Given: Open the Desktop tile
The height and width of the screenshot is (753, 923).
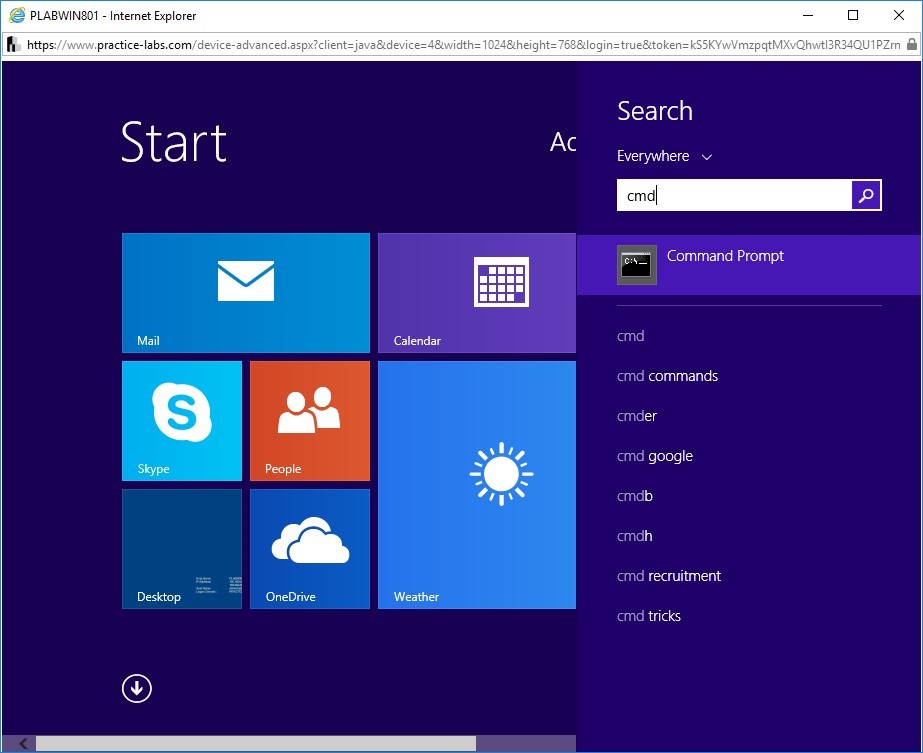Looking at the screenshot, I should click(181, 548).
